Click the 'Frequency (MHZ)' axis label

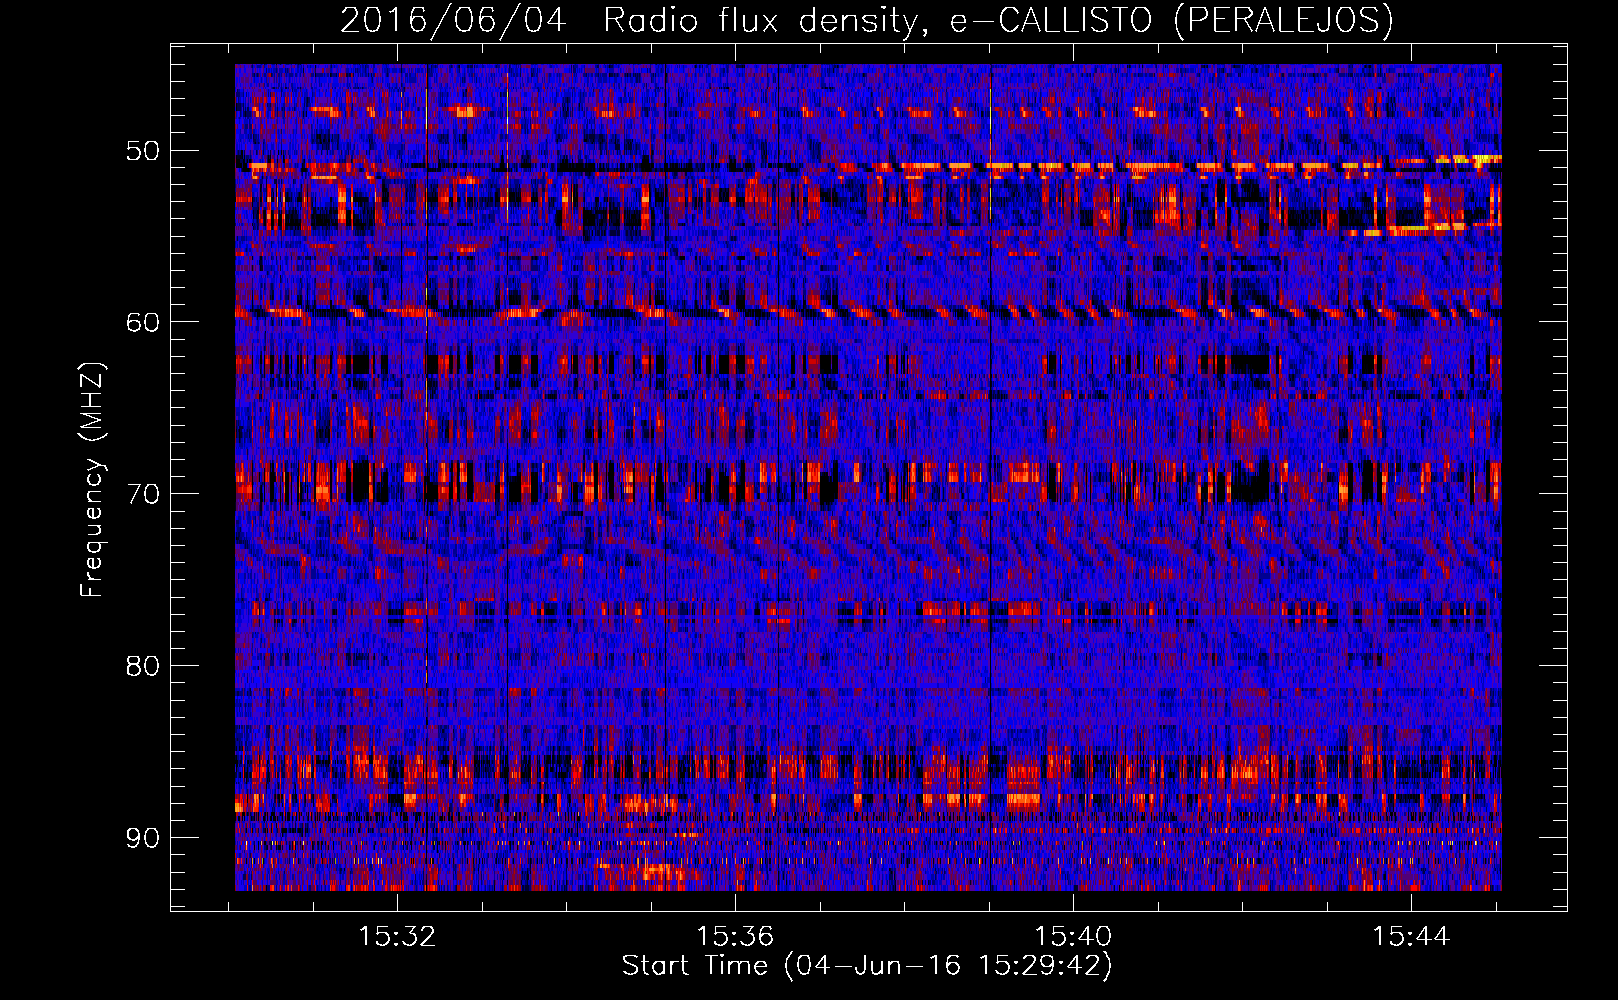(92, 480)
